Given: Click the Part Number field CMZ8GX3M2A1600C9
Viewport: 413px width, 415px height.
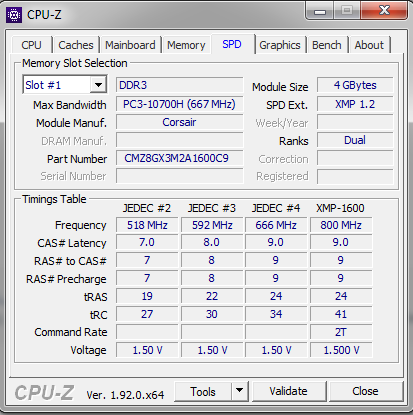Looking at the screenshot, I should click(x=179, y=158).
